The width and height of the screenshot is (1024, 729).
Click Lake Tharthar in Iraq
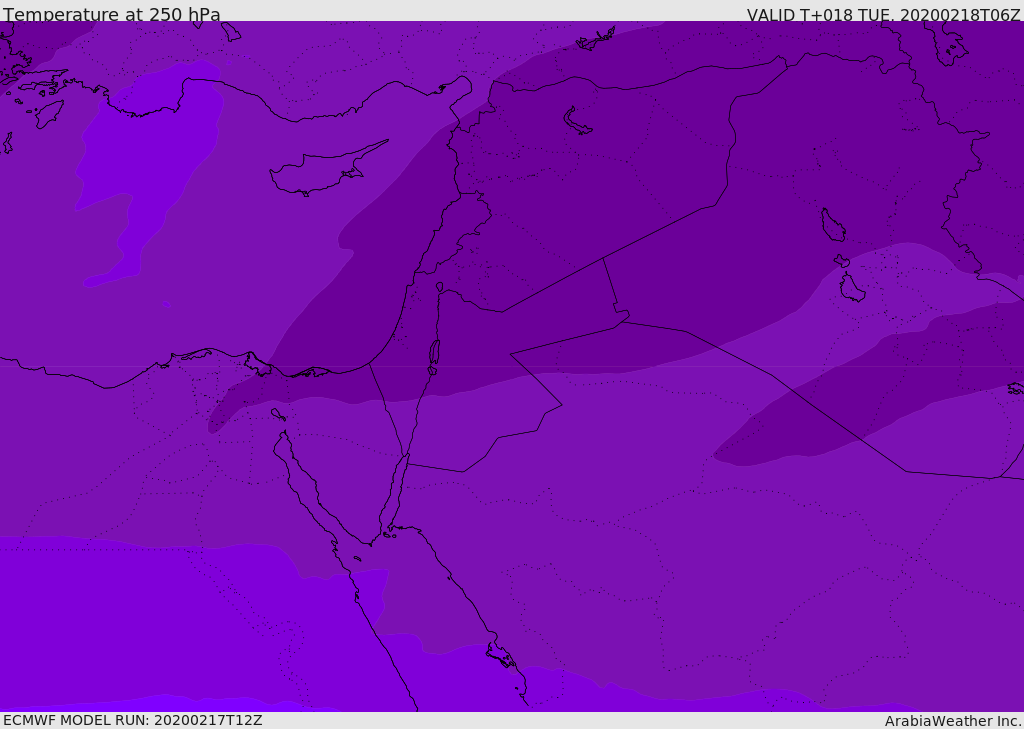click(x=833, y=225)
